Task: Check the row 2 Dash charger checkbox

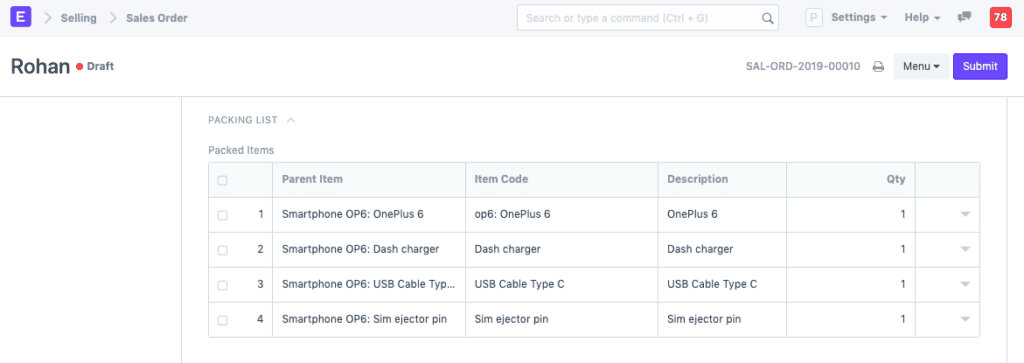Action: click(x=223, y=250)
